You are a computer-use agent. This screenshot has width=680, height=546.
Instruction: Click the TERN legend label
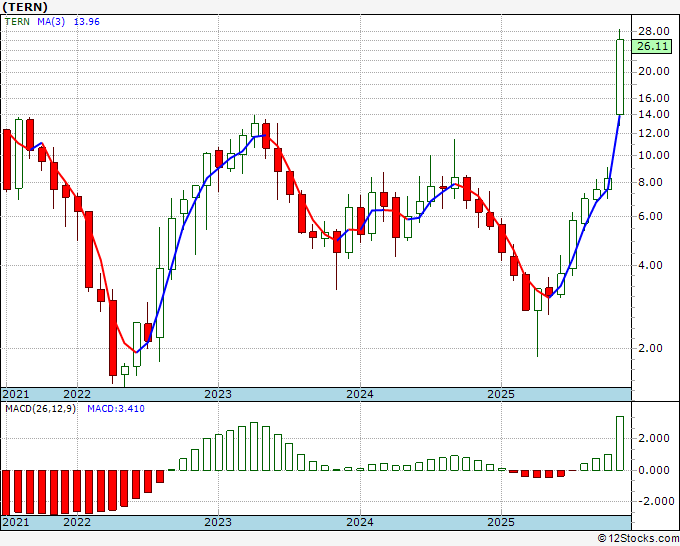17,21
